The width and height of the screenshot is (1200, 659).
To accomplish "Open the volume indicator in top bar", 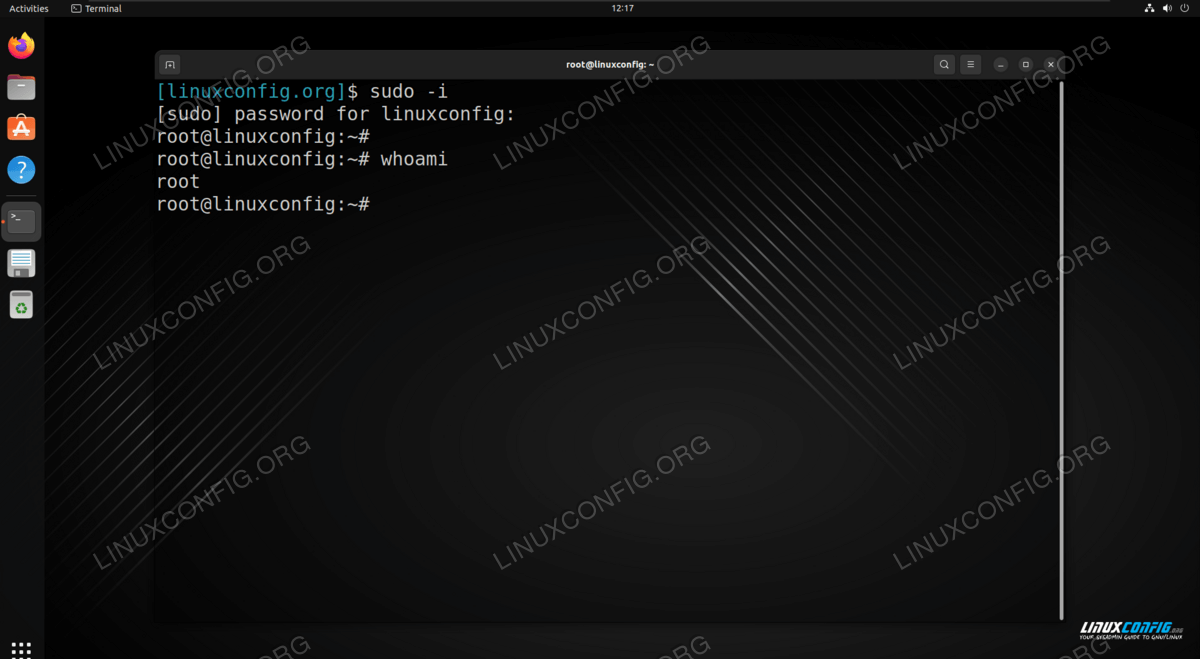I will coord(1167,8).
